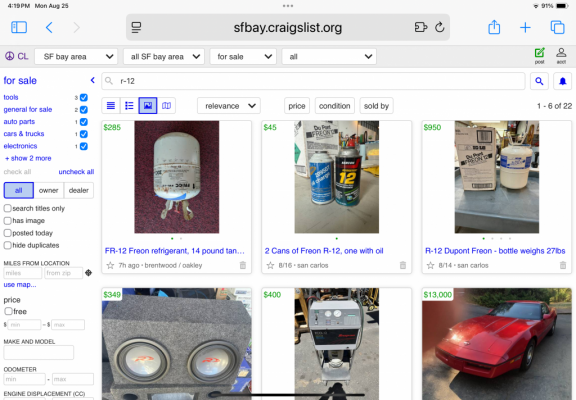Click the r-12 search field
The image size is (576, 400).
[313, 81]
